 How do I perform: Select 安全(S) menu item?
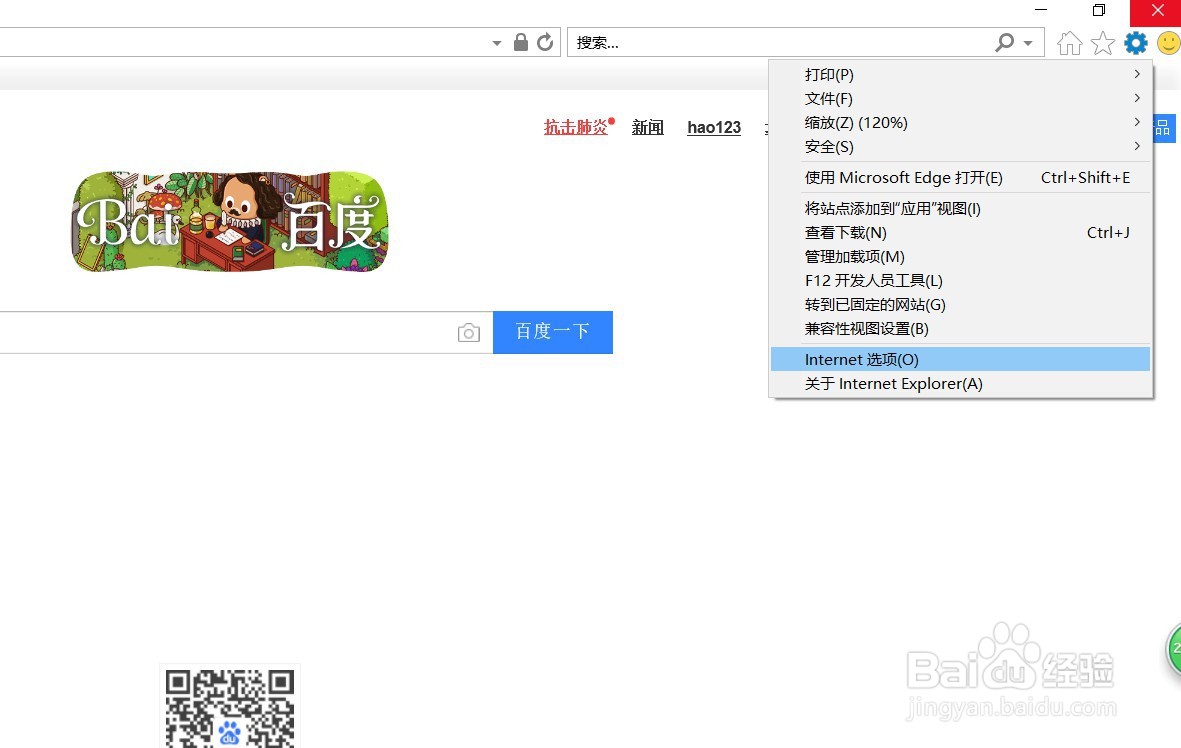960,147
